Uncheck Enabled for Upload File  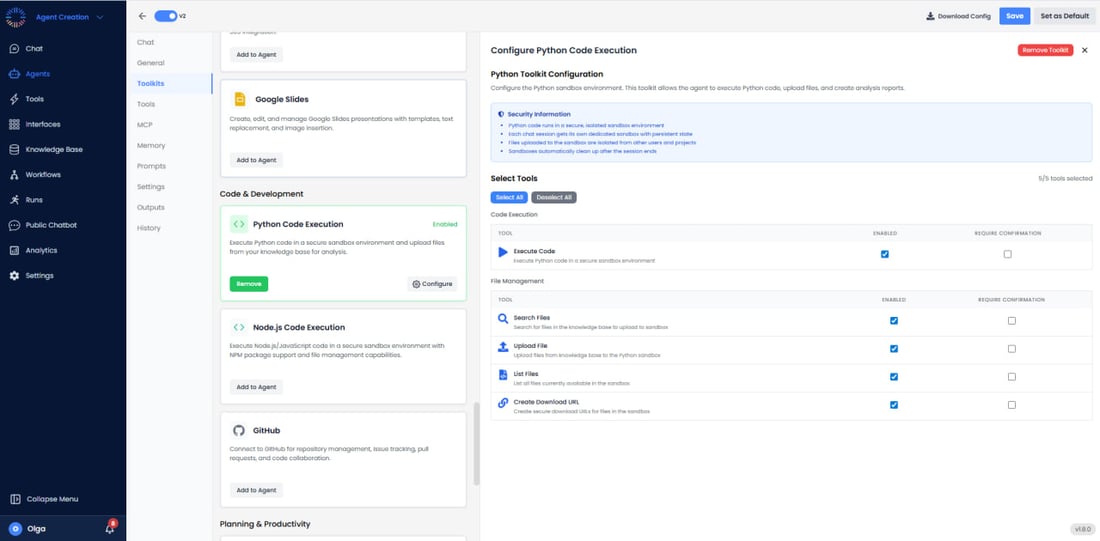[894, 349]
